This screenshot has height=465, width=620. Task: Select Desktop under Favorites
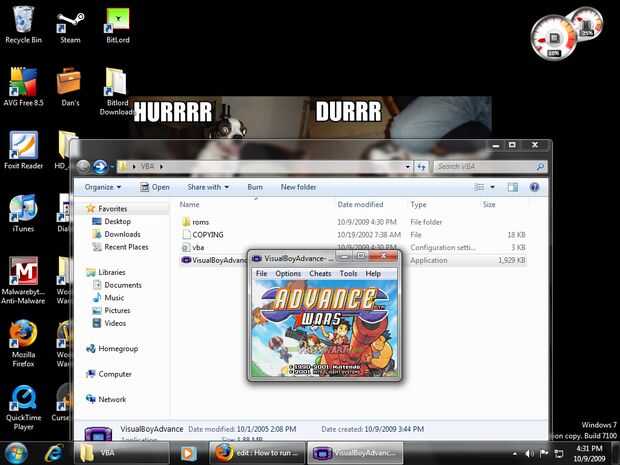[x=117, y=221]
